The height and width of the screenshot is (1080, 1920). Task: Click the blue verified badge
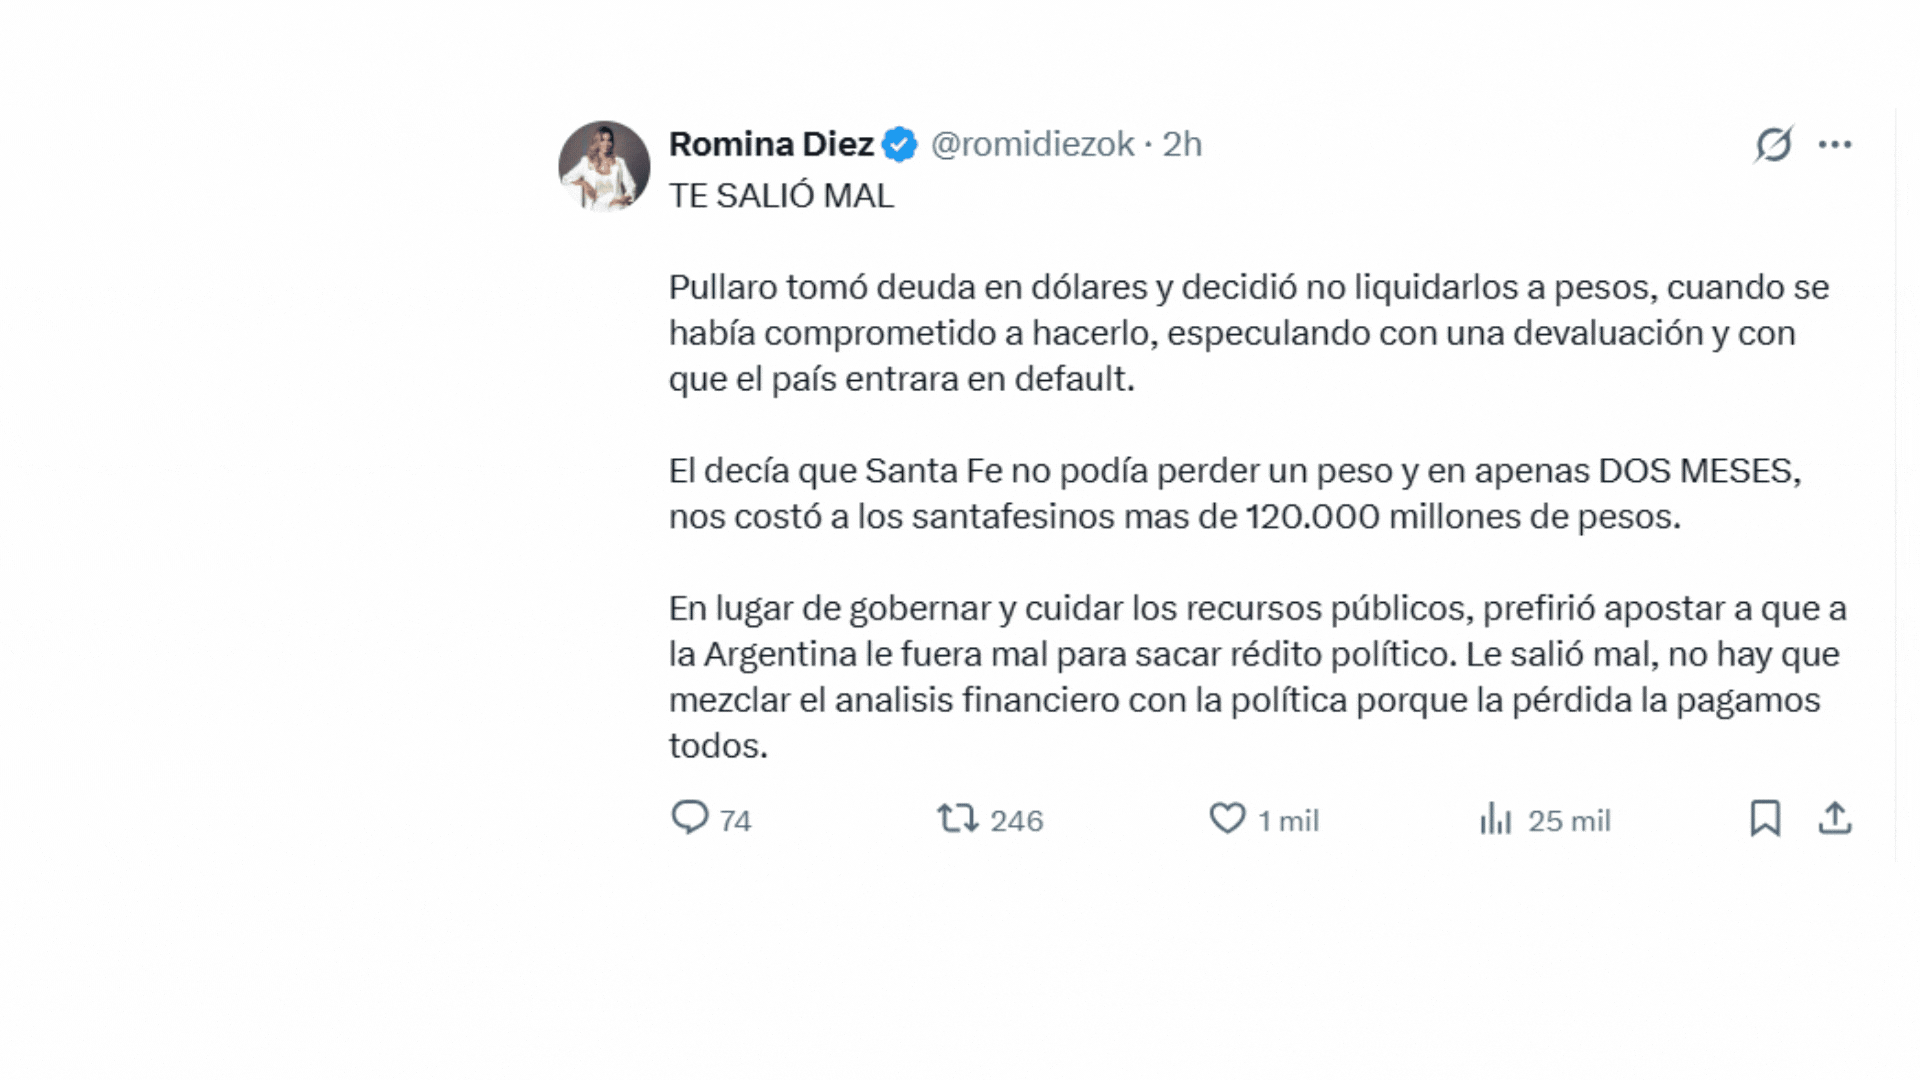tap(899, 145)
